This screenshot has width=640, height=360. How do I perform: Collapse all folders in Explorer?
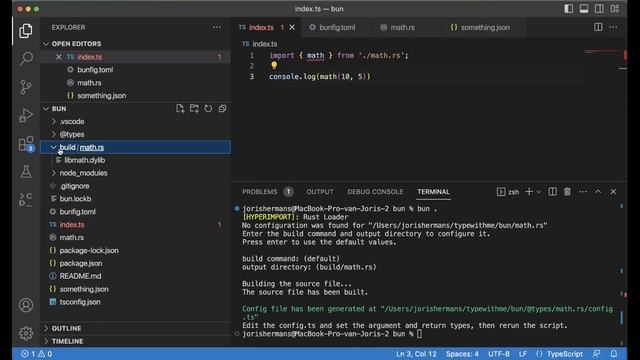(x=222, y=109)
